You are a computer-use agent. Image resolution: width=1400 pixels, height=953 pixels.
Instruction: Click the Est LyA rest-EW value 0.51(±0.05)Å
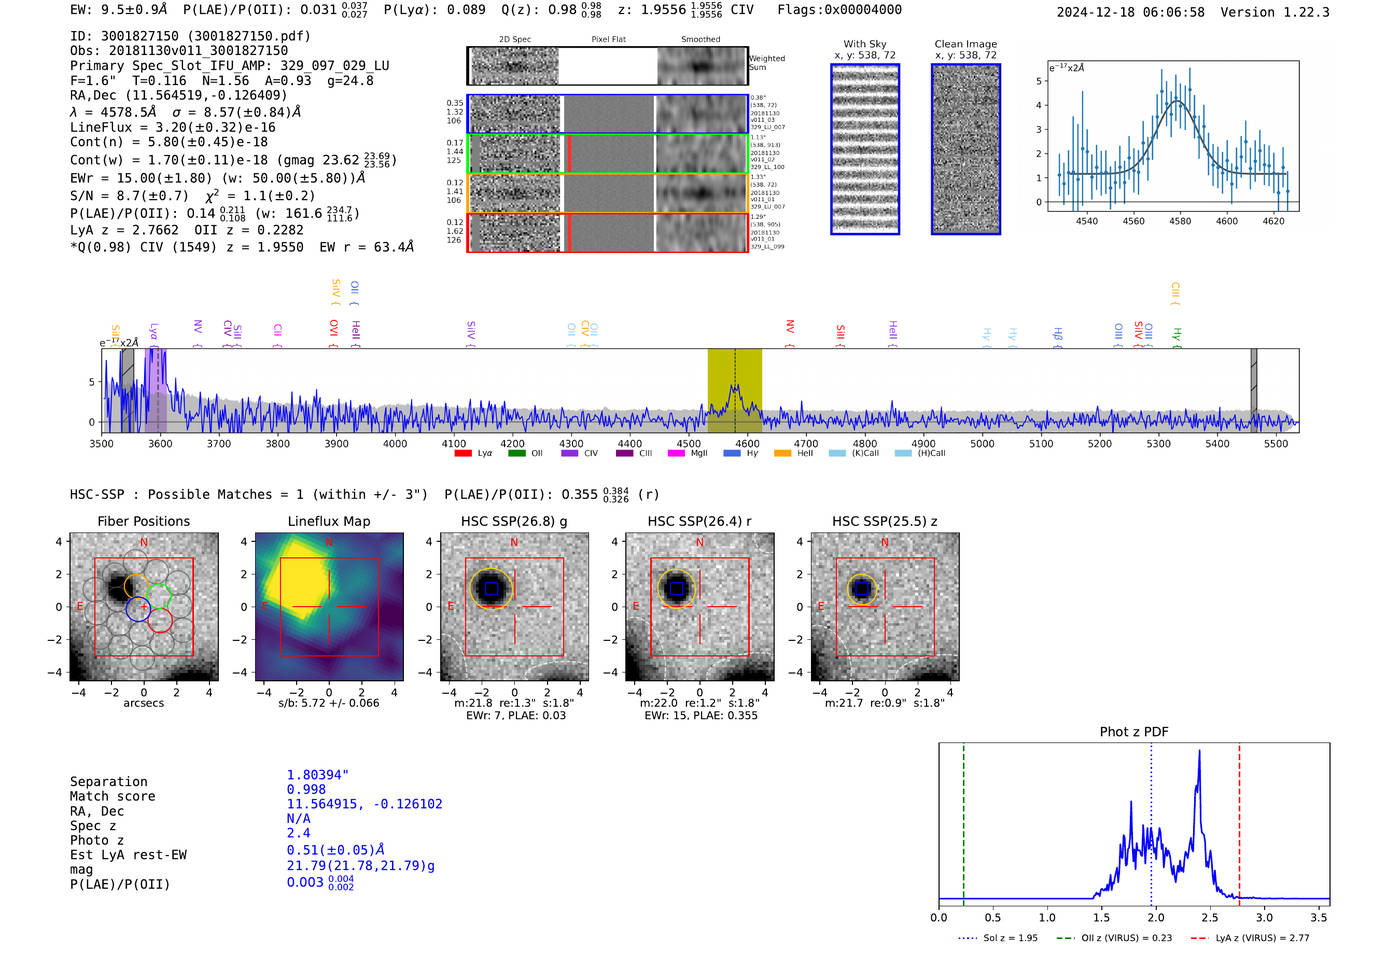(336, 849)
